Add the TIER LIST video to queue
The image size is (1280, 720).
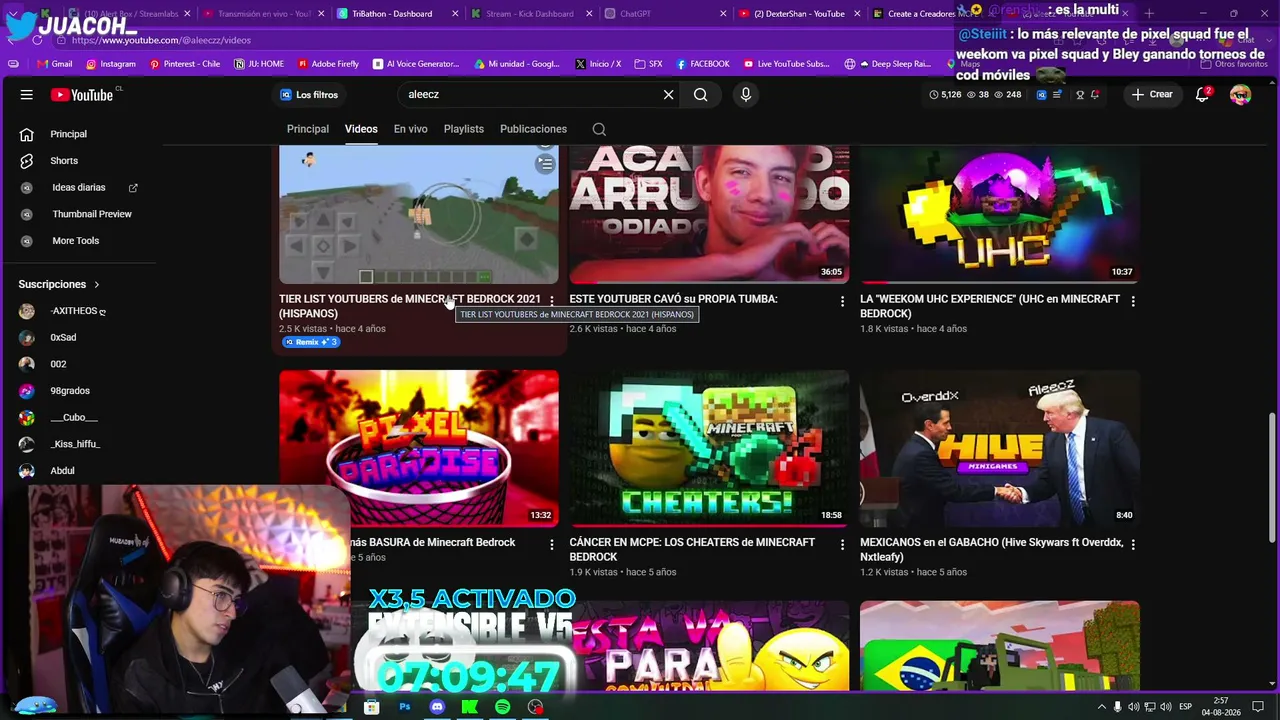click(x=545, y=164)
